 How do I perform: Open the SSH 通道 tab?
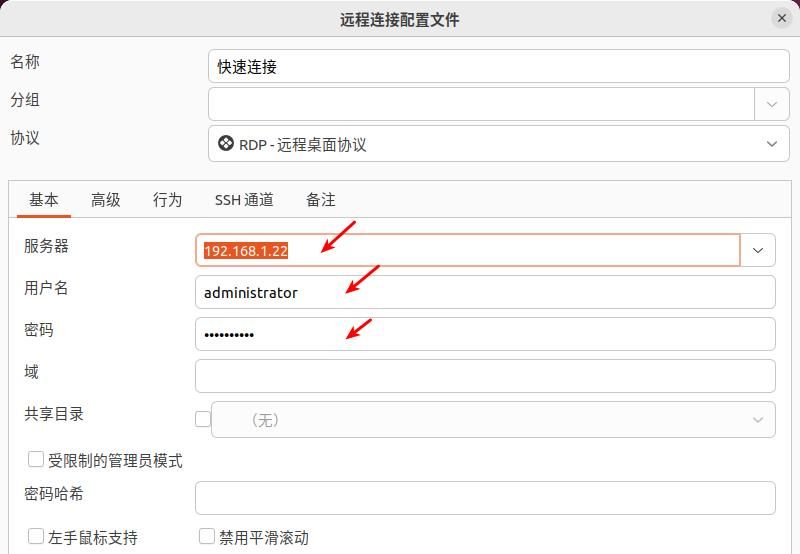click(x=244, y=199)
